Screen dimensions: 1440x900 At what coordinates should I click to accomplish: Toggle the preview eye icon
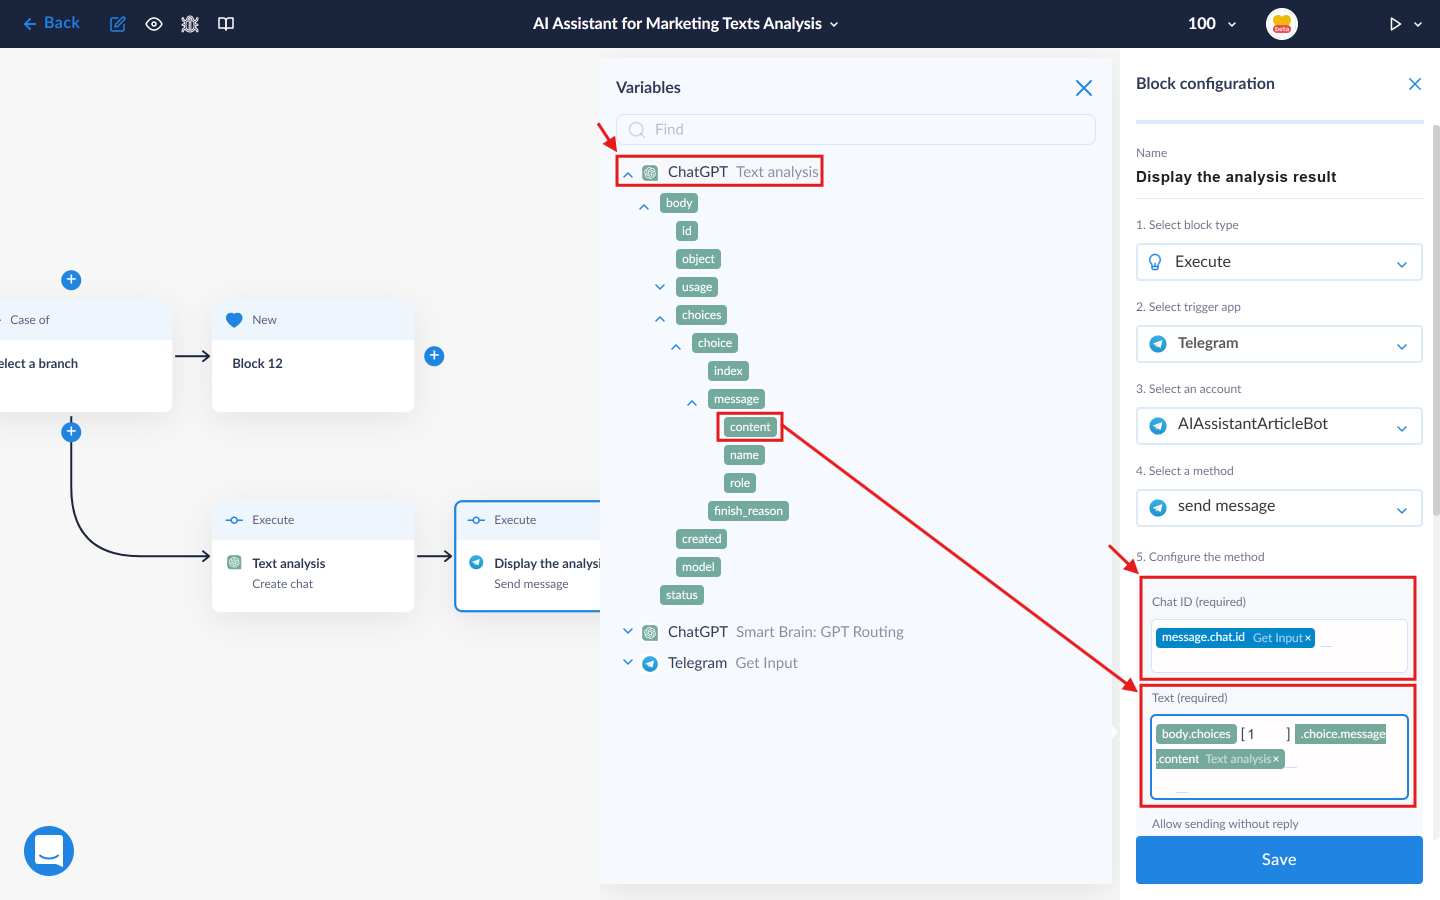(154, 24)
